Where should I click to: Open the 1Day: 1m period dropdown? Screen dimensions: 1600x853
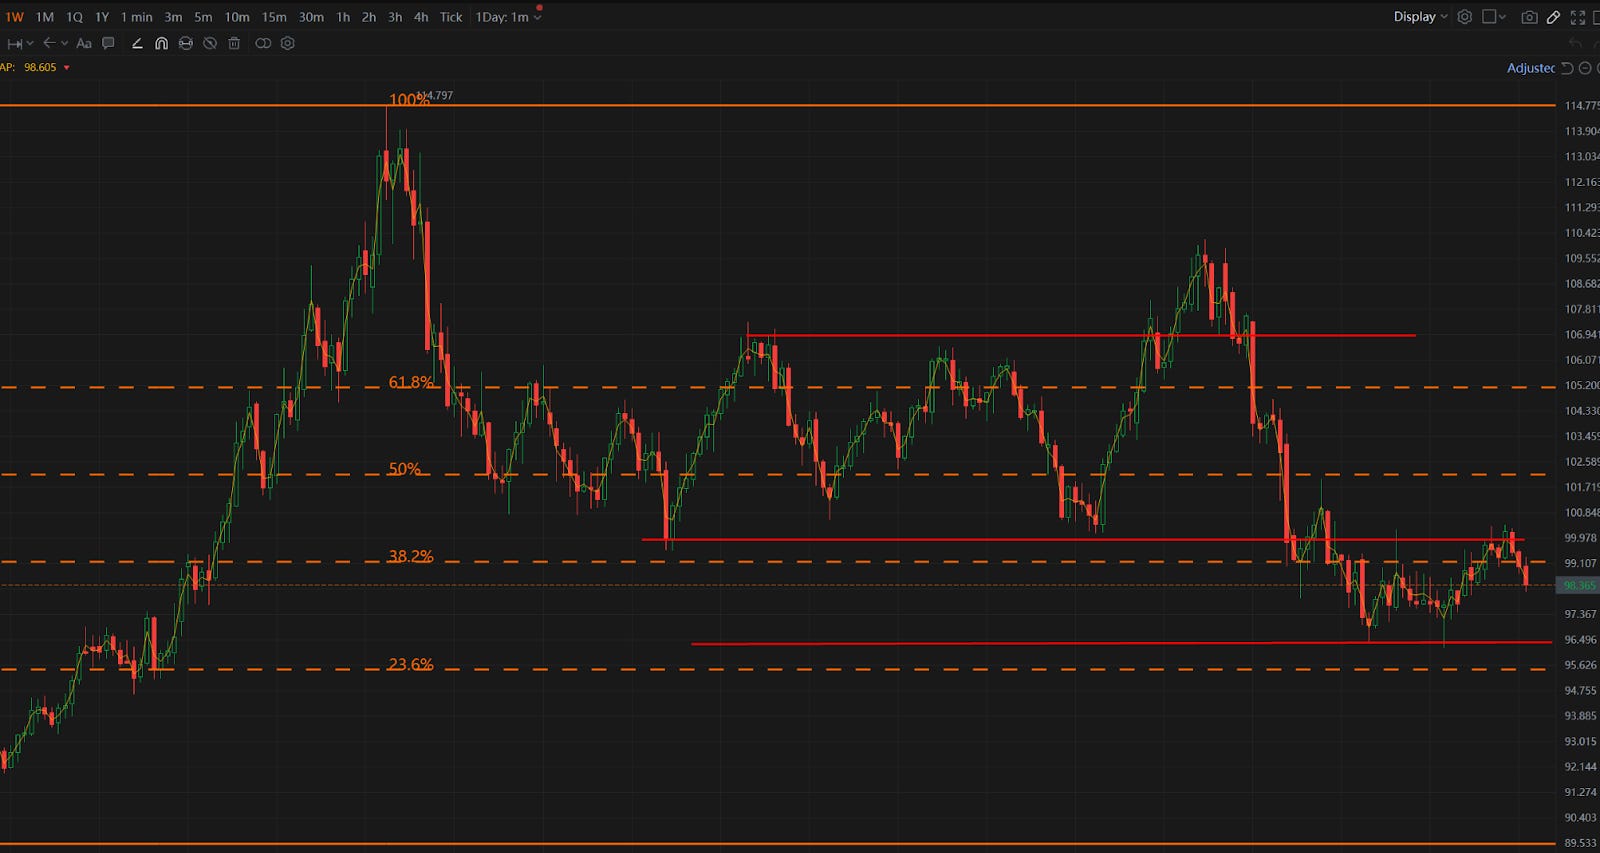coord(508,17)
